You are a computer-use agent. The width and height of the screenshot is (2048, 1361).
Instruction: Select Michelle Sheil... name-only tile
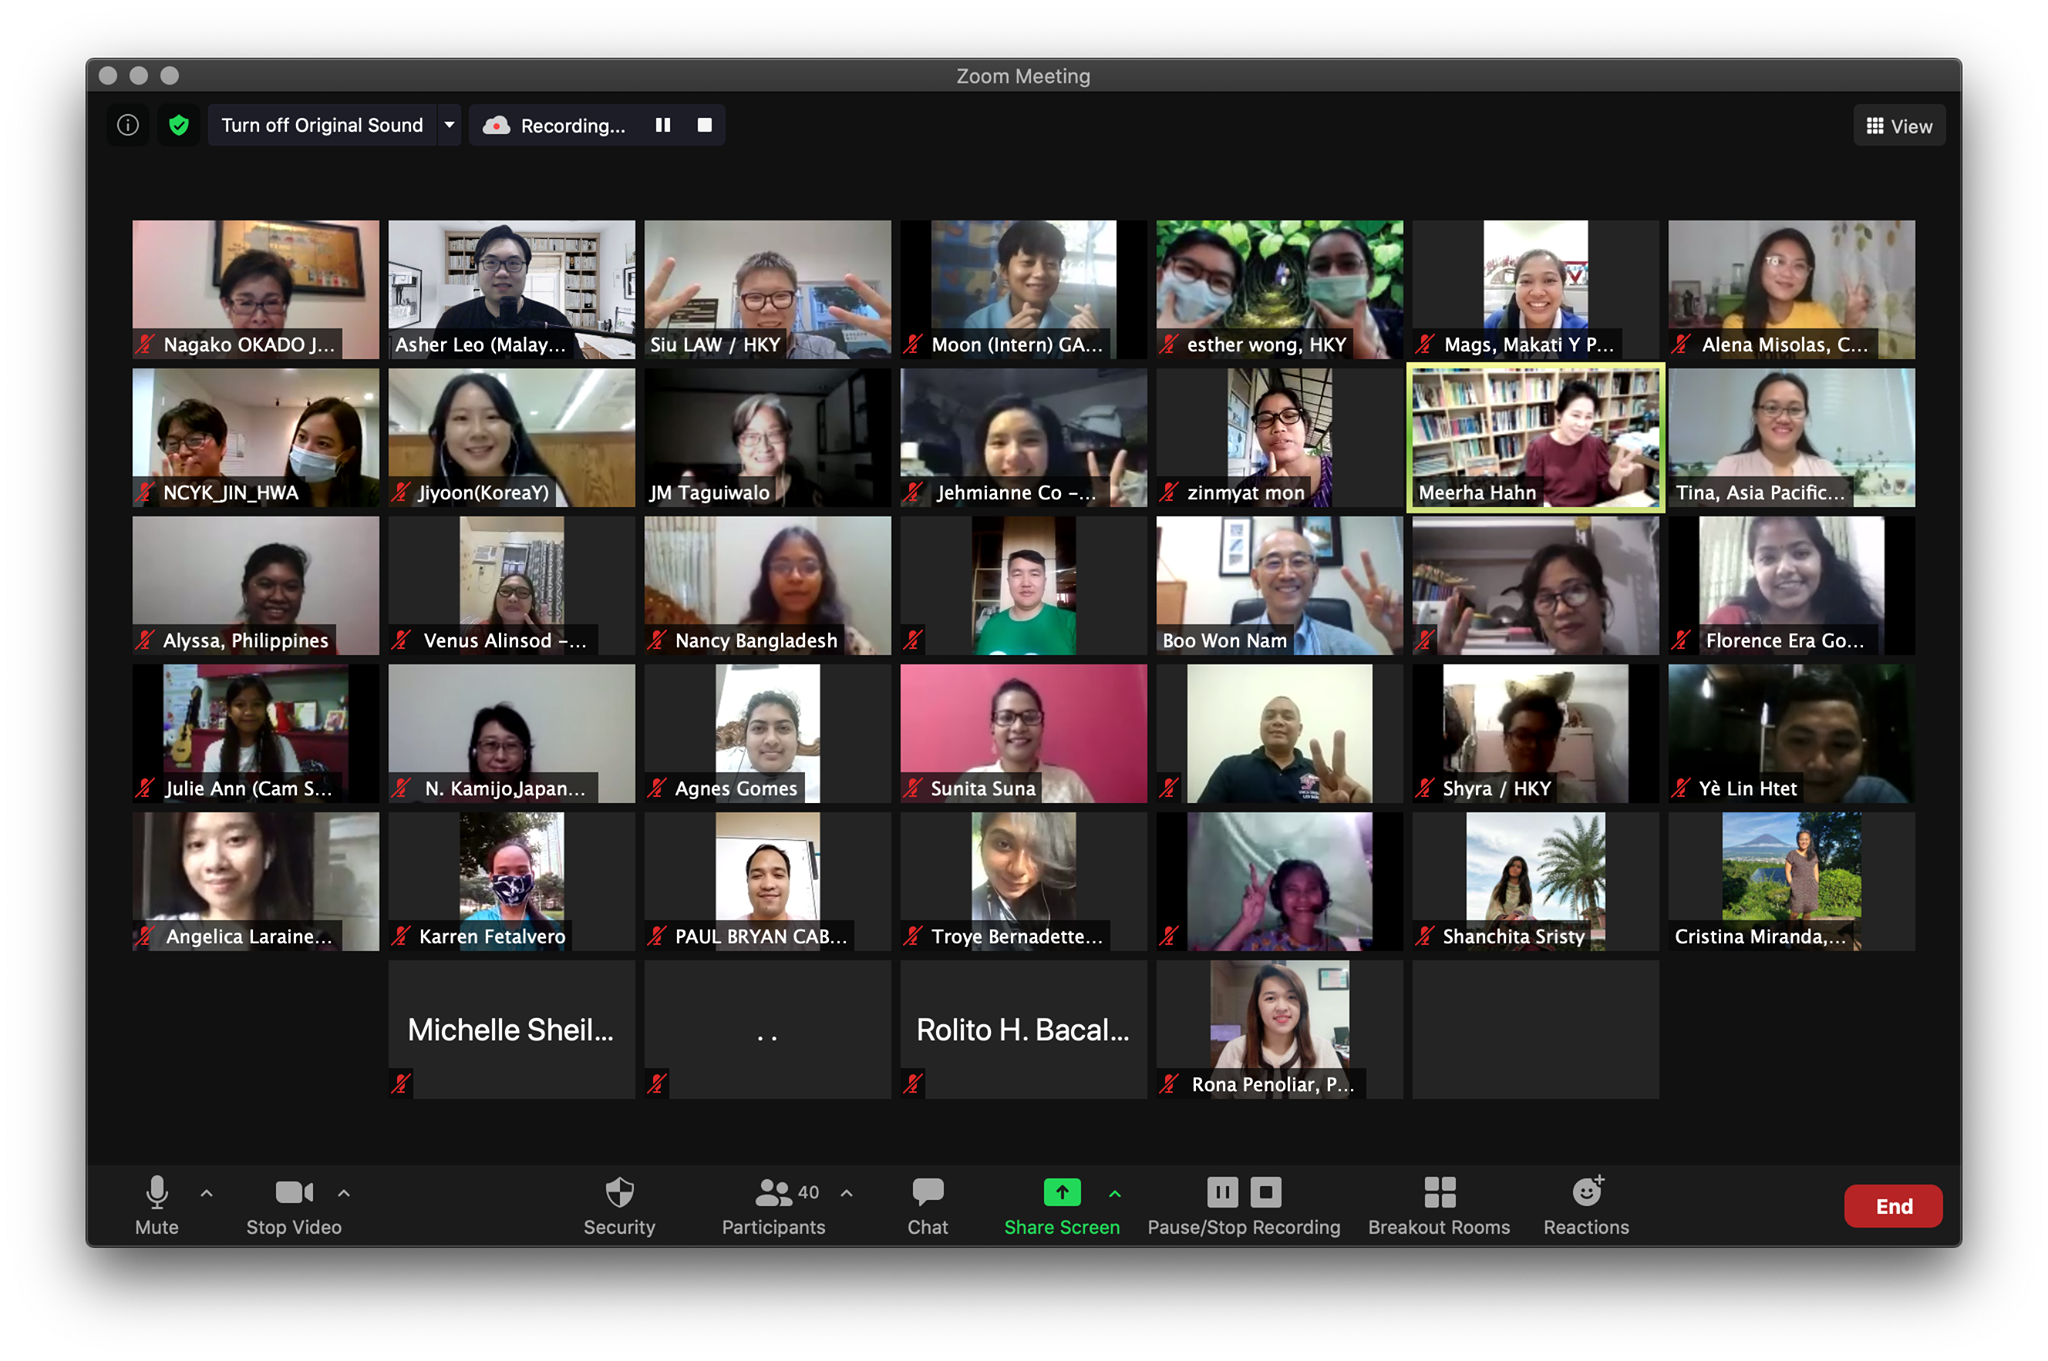tap(512, 1029)
